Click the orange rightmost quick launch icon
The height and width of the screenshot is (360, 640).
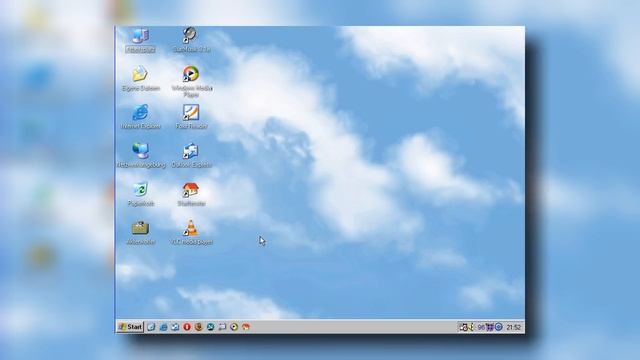(x=246, y=327)
